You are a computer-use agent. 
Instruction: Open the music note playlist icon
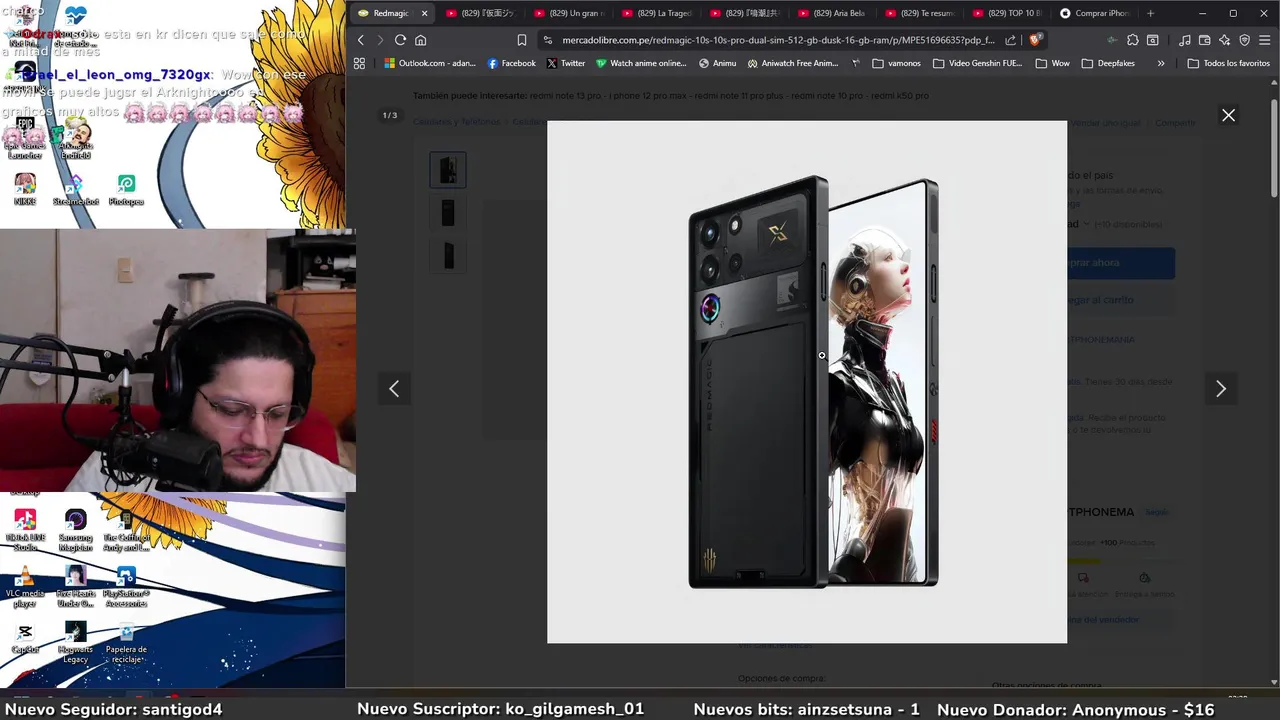coord(1184,40)
